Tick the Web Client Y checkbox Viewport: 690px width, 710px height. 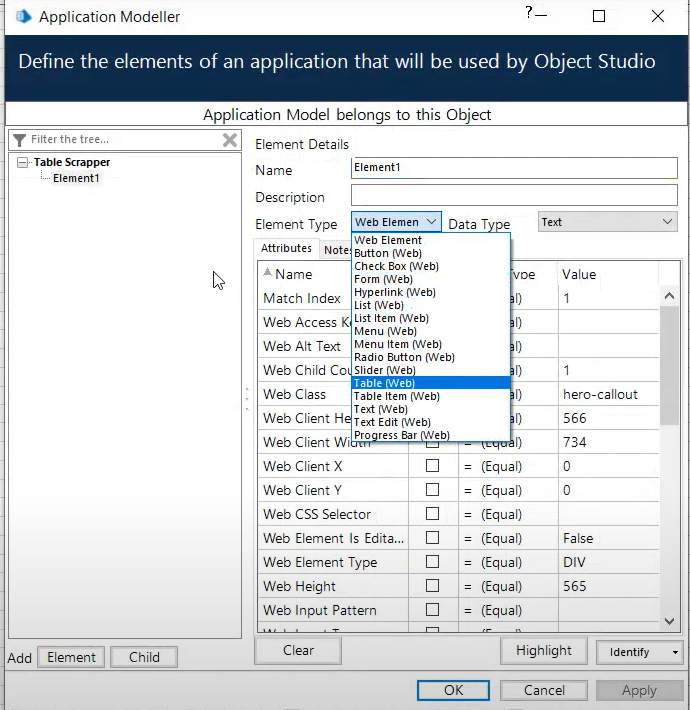[x=432, y=489]
